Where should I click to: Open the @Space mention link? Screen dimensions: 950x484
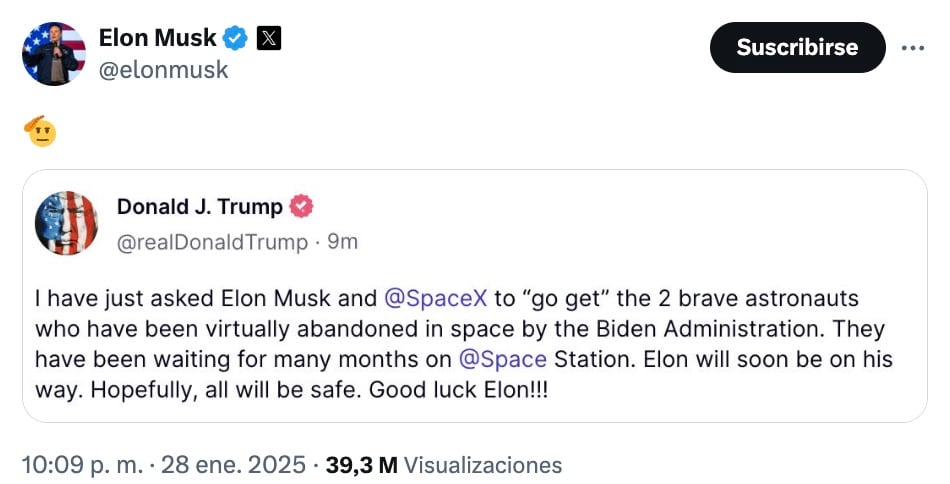click(502, 359)
